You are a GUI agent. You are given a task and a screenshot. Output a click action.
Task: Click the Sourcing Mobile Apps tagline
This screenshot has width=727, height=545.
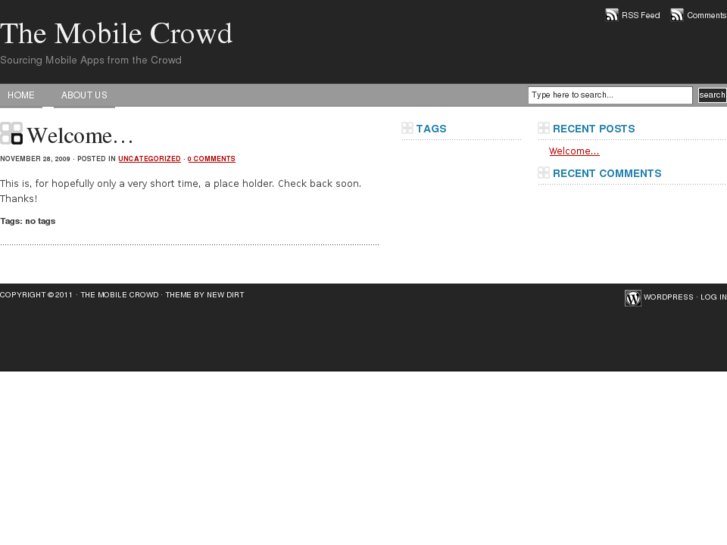(91, 60)
